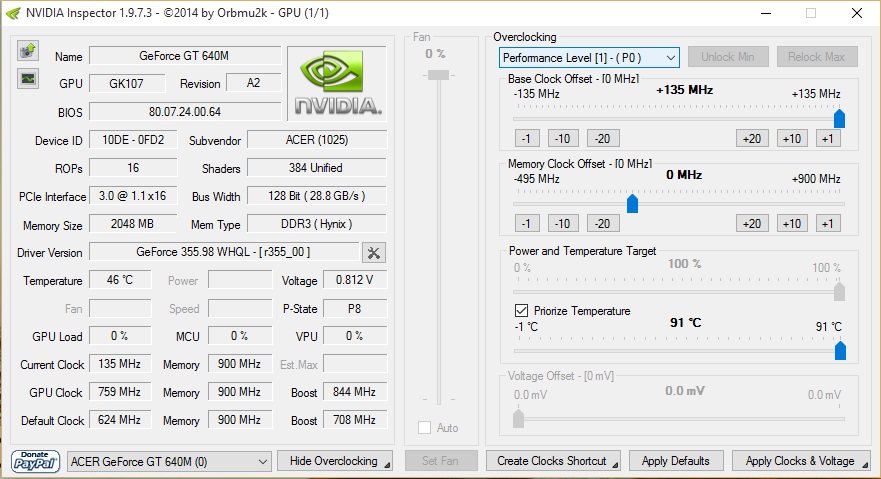
Task: Click the upload screenshot icon beside Name
Action: 28,51
